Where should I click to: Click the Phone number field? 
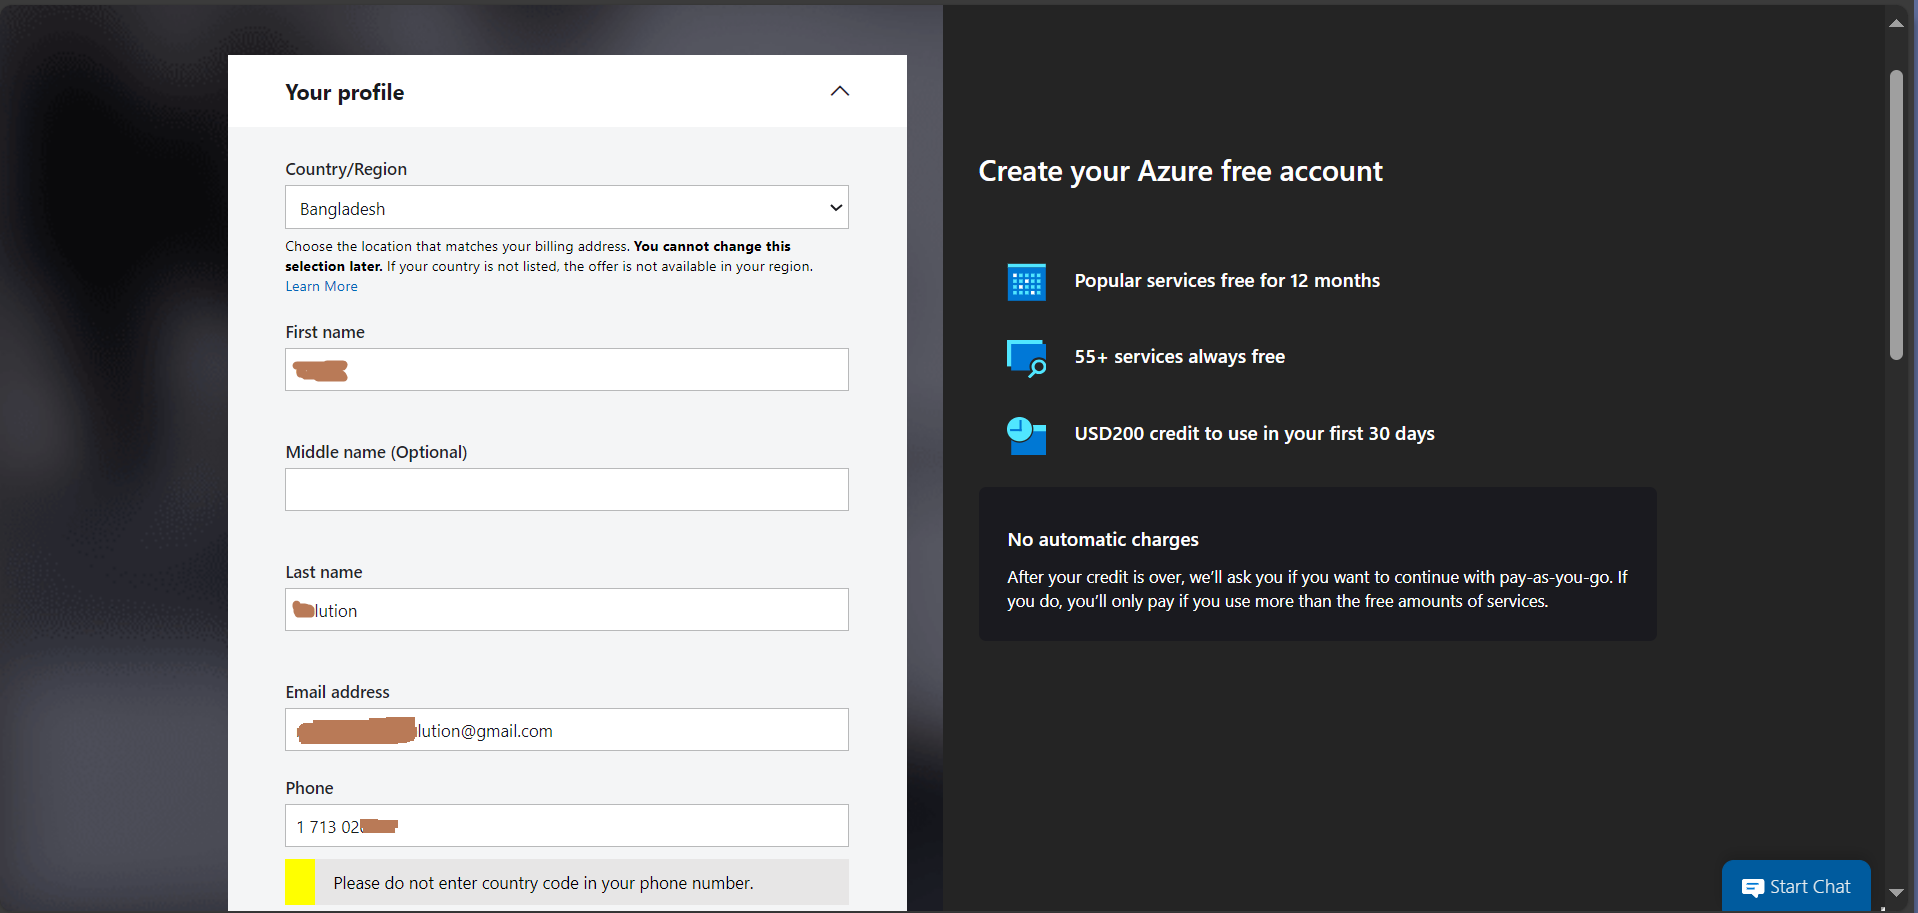(x=566, y=825)
